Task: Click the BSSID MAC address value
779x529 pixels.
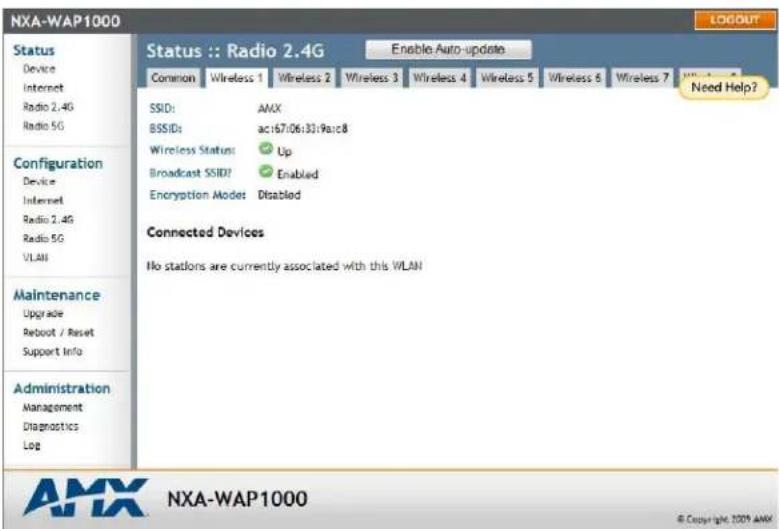Action: click(303, 129)
